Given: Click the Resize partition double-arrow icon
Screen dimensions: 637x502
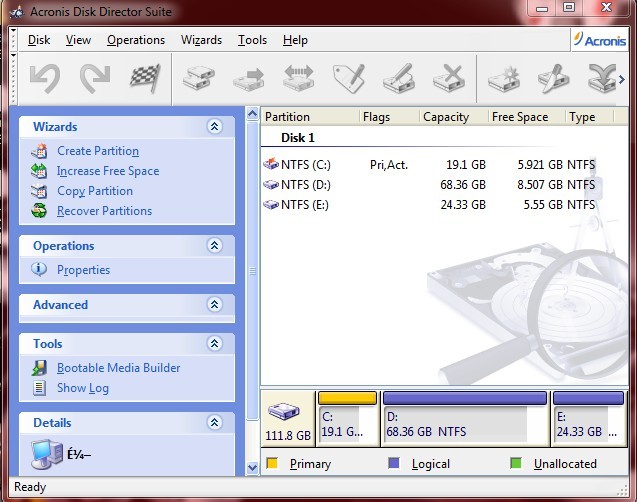Looking at the screenshot, I should pyautogui.click(x=299, y=78).
